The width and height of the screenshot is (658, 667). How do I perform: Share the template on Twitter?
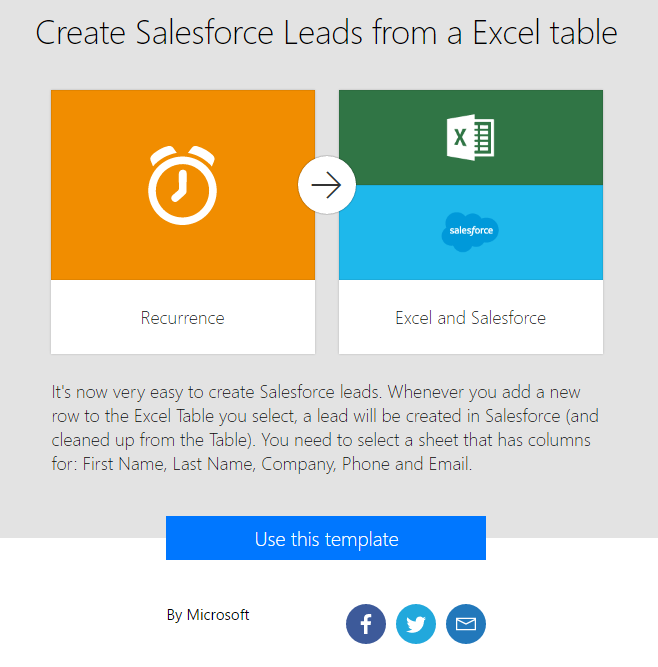coord(416,624)
